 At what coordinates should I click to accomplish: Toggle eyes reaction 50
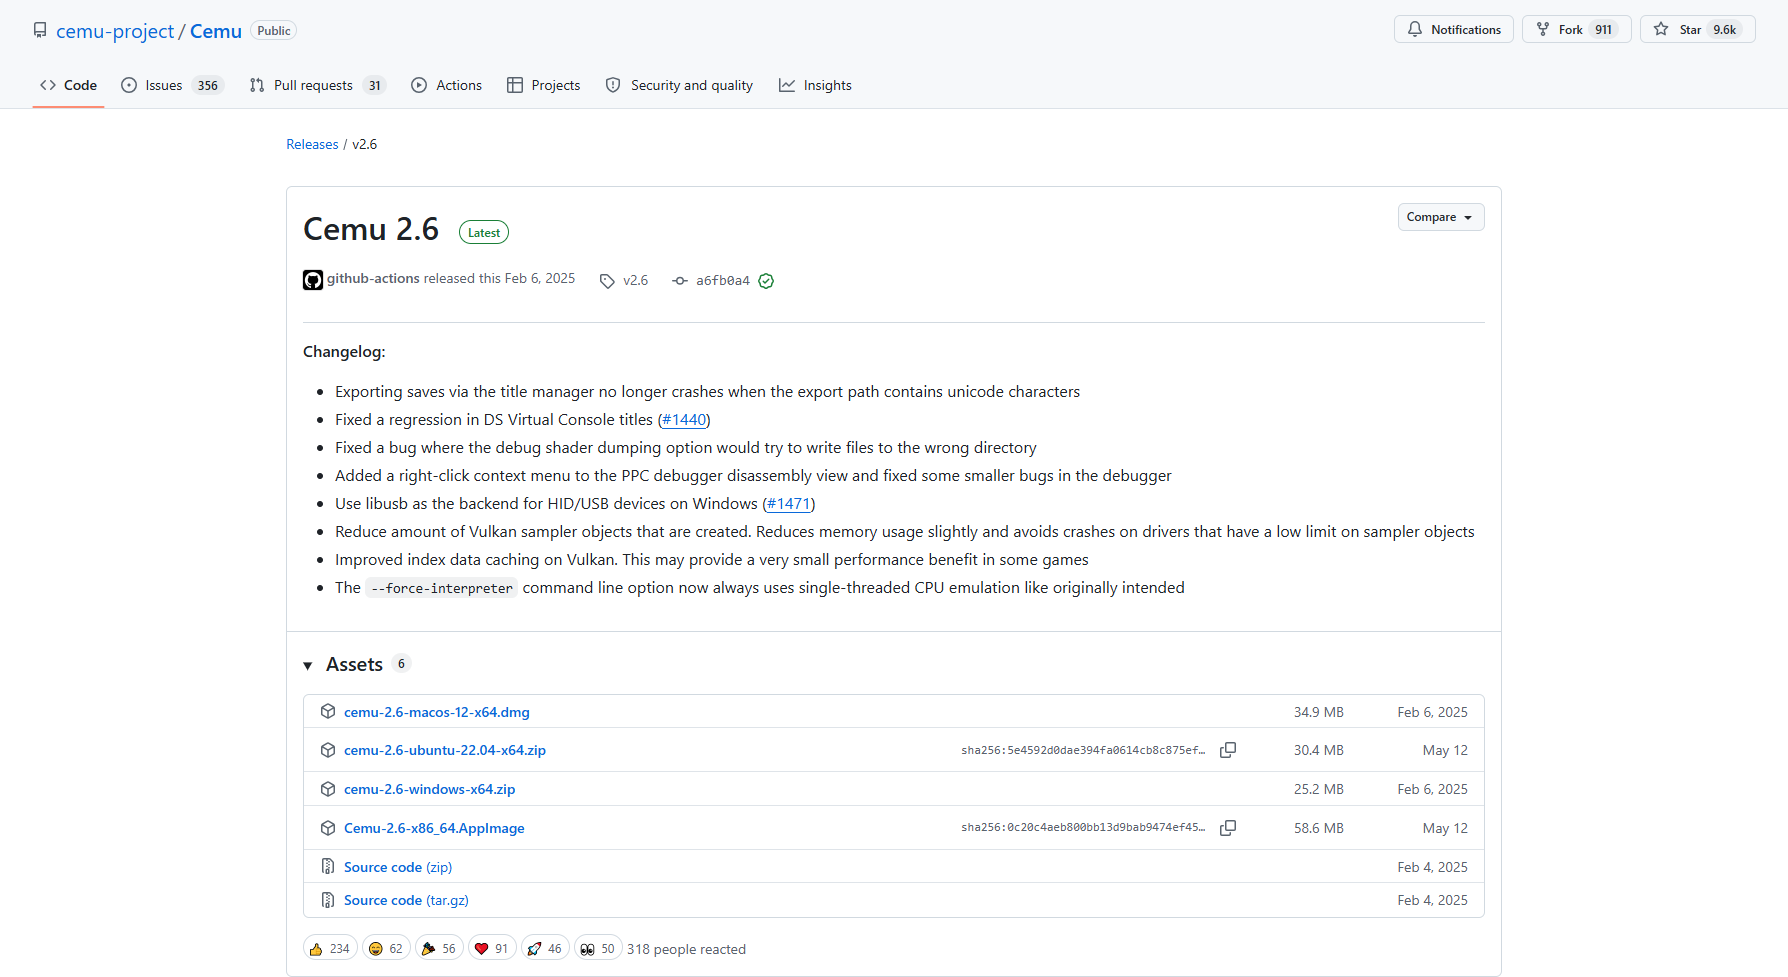pyautogui.click(x=598, y=948)
